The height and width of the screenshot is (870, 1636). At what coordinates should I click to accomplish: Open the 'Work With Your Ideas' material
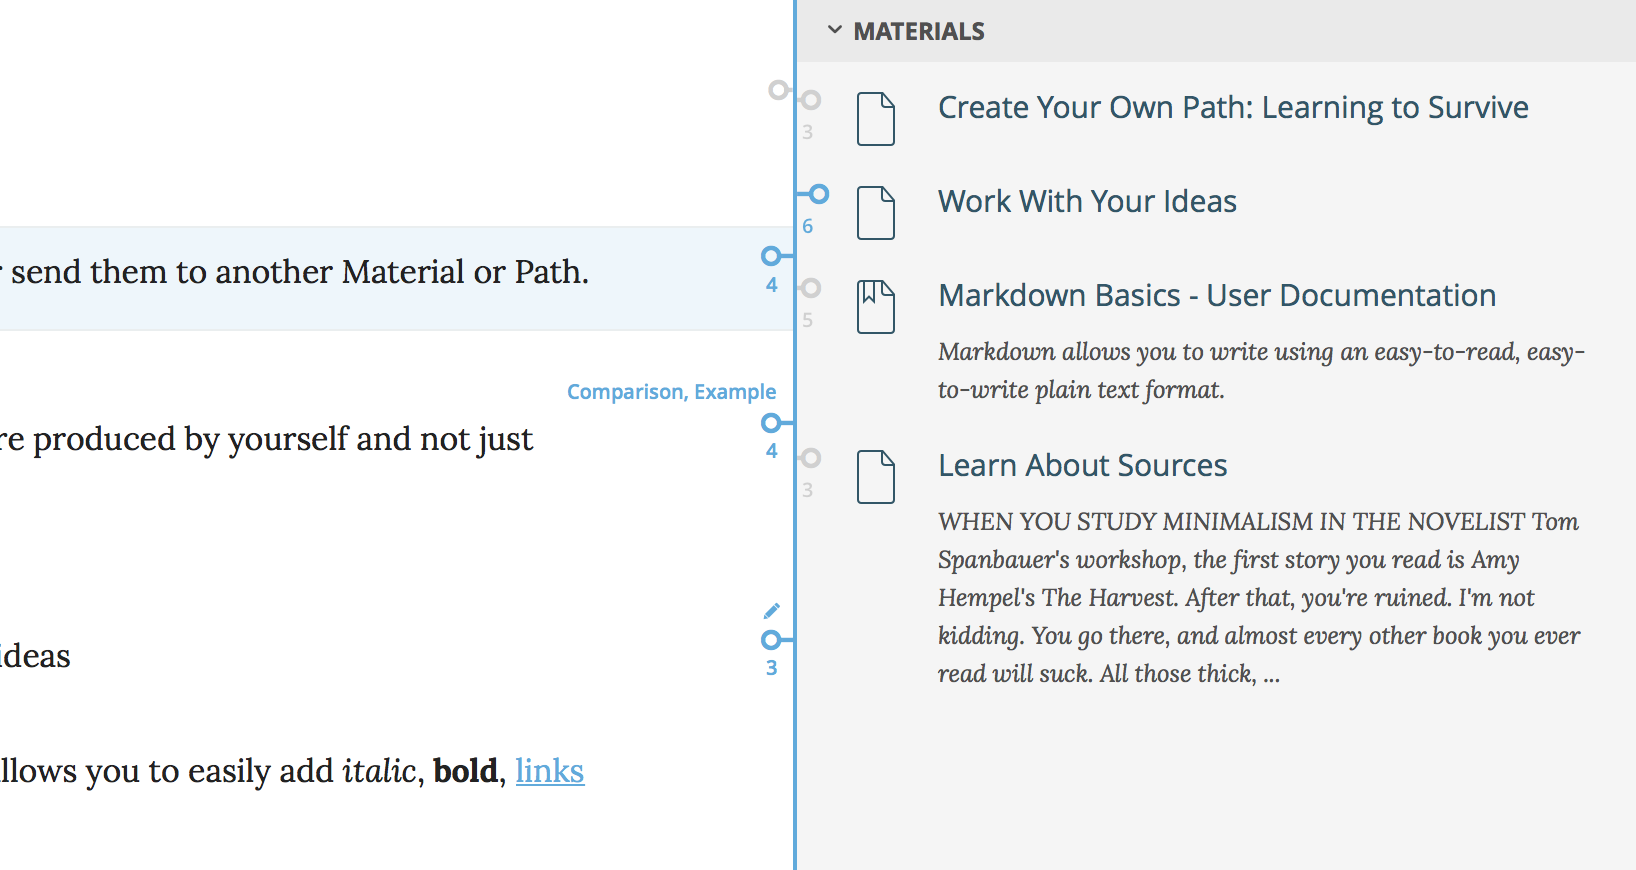point(1087,202)
